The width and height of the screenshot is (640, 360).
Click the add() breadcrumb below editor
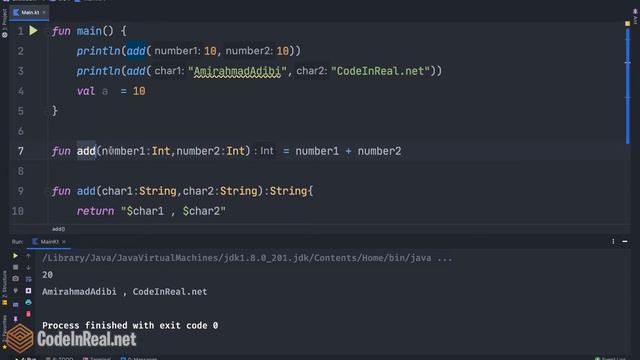(x=58, y=229)
